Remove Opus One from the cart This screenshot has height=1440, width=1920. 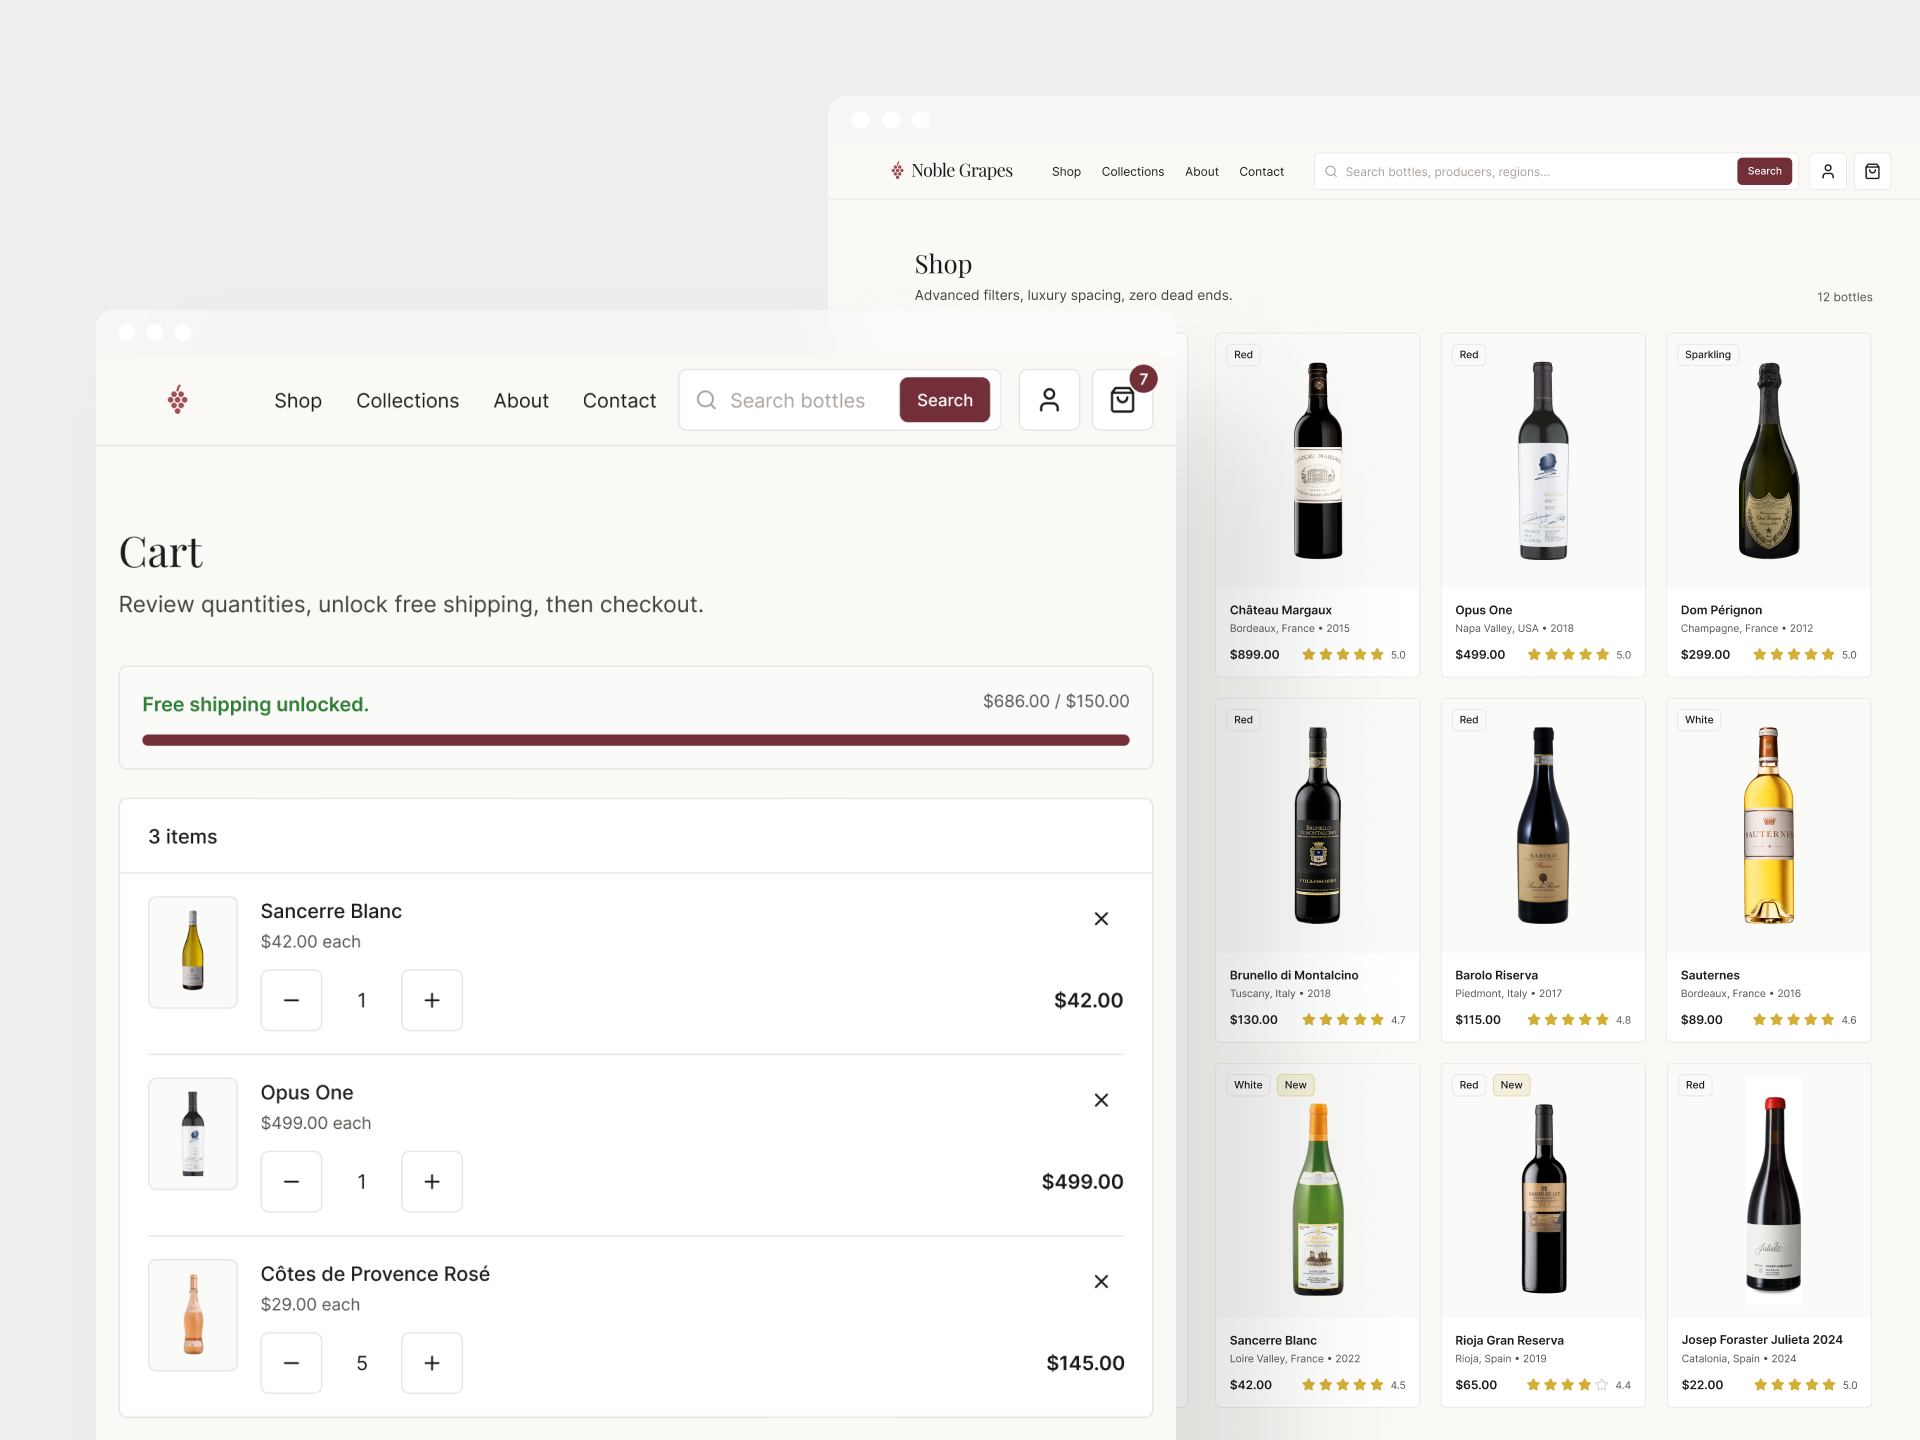tap(1101, 1100)
